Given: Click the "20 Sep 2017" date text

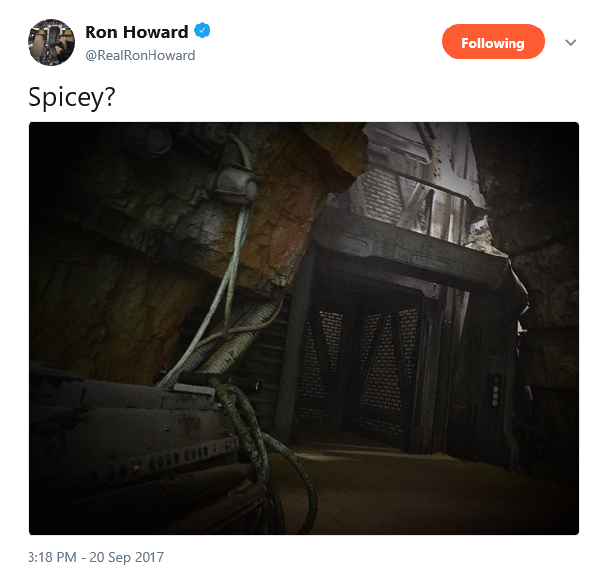Looking at the screenshot, I should pos(126,557).
